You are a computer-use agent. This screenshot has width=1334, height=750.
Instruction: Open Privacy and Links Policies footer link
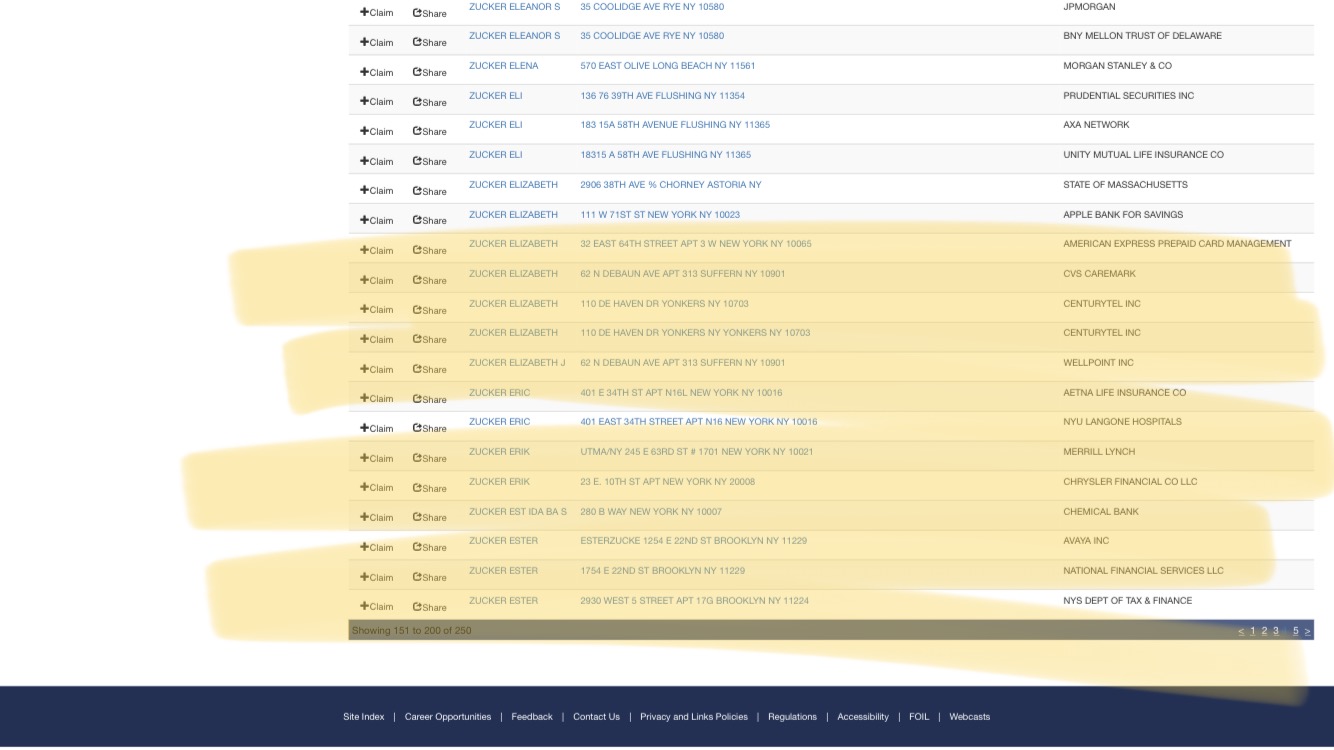694,717
